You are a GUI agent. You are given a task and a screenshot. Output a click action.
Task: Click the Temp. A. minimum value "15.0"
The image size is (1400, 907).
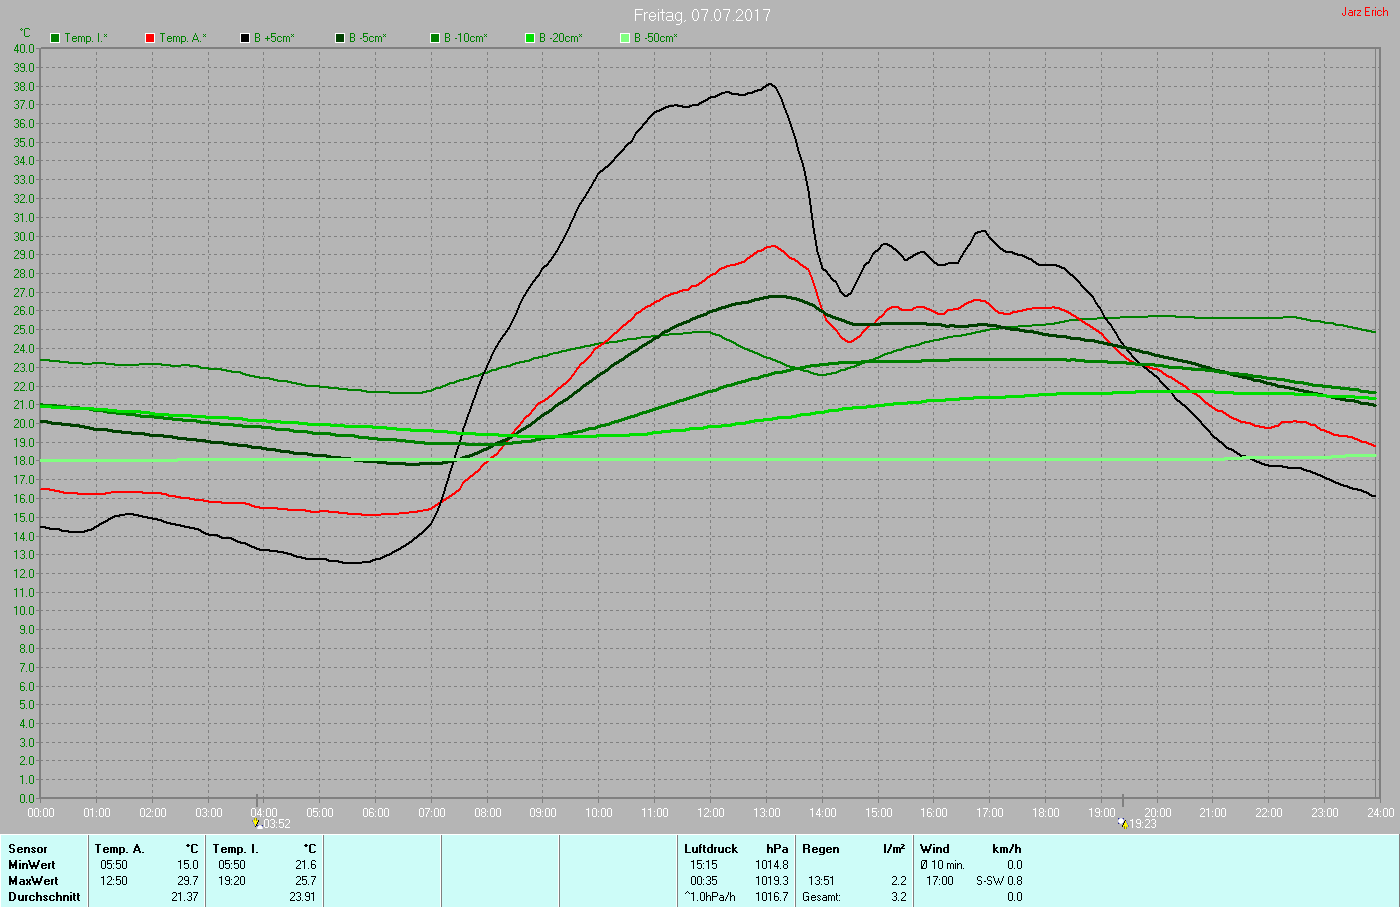click(x=188, y=865)
